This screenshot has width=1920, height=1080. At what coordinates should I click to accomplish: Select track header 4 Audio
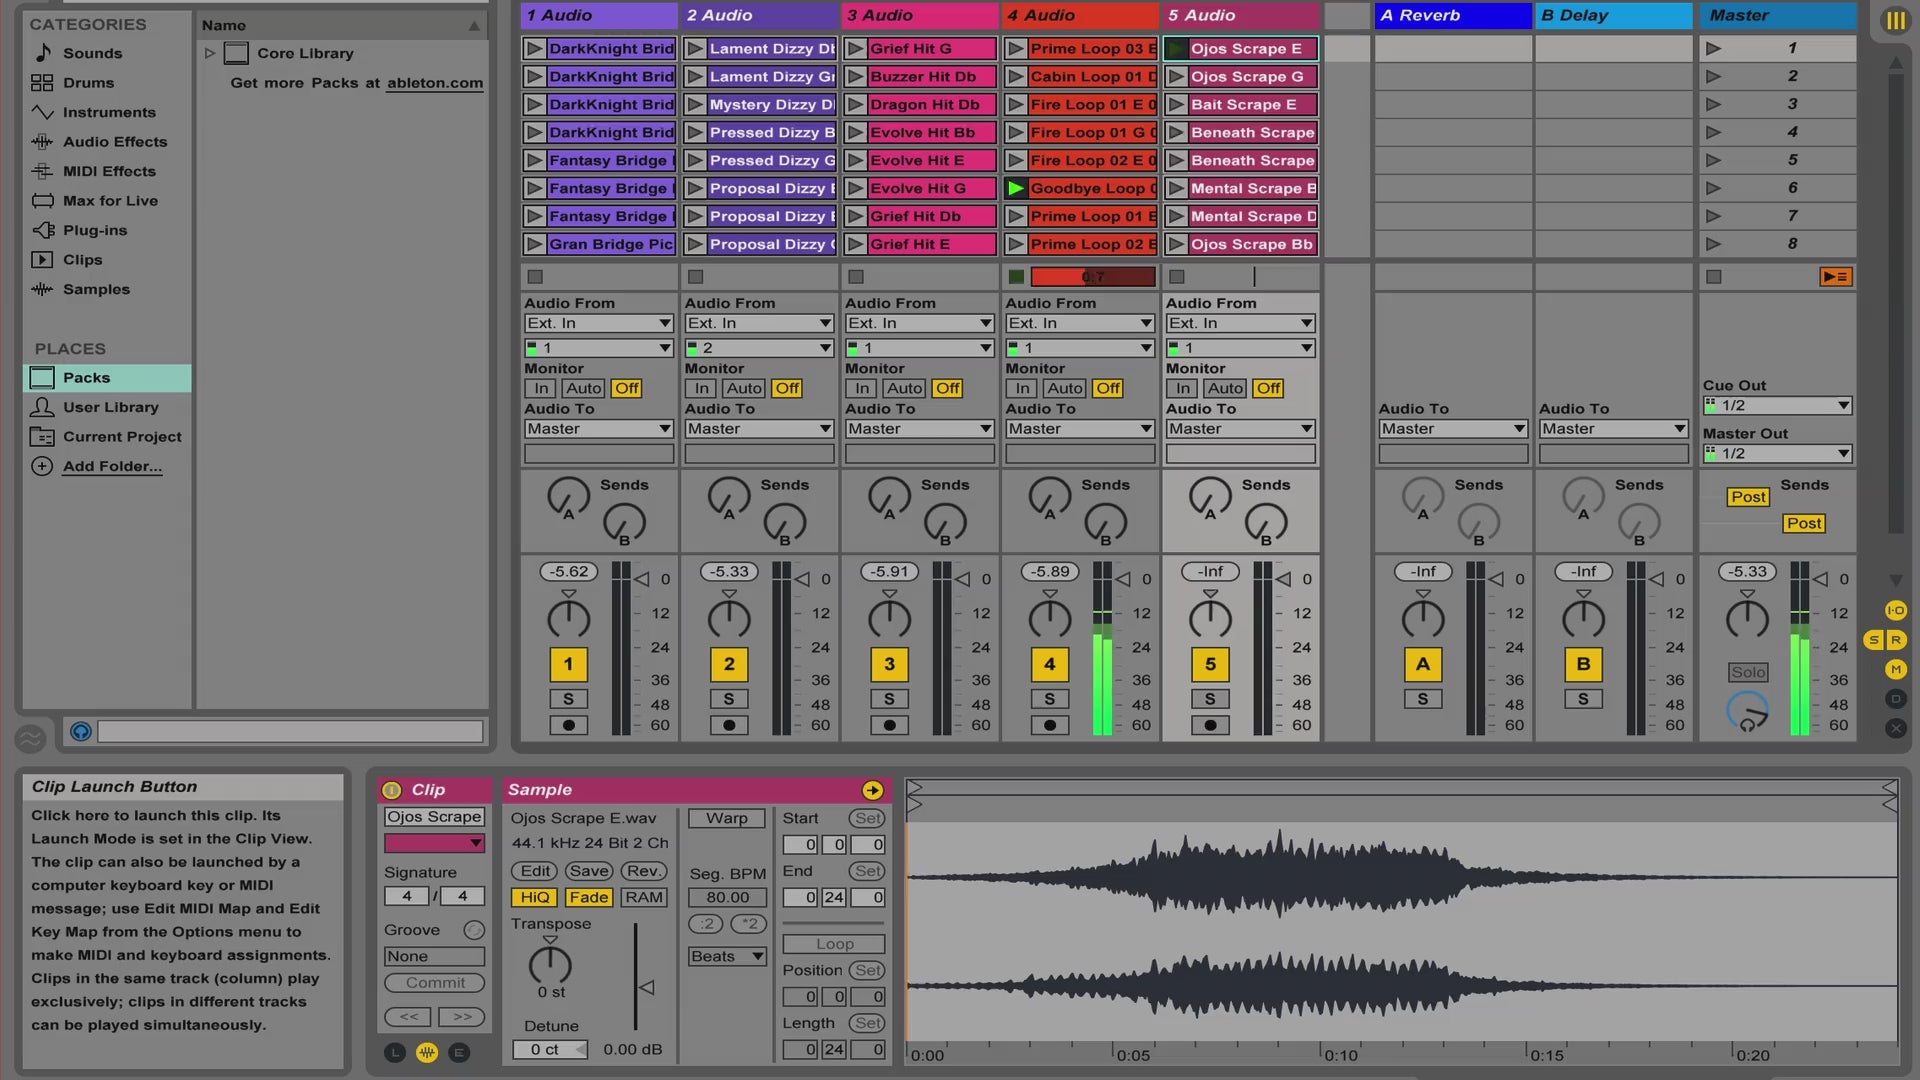tap(1080, 15)
